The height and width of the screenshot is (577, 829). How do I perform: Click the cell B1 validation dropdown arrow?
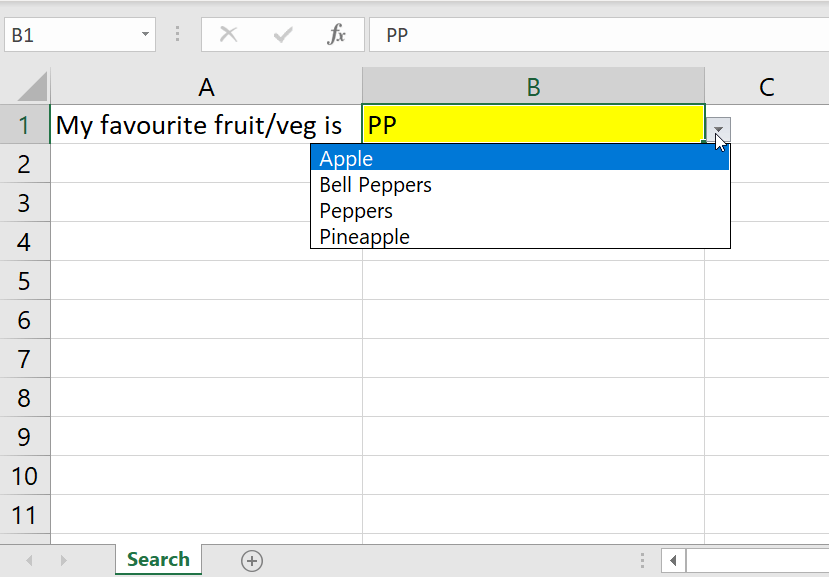coord(718,130)
